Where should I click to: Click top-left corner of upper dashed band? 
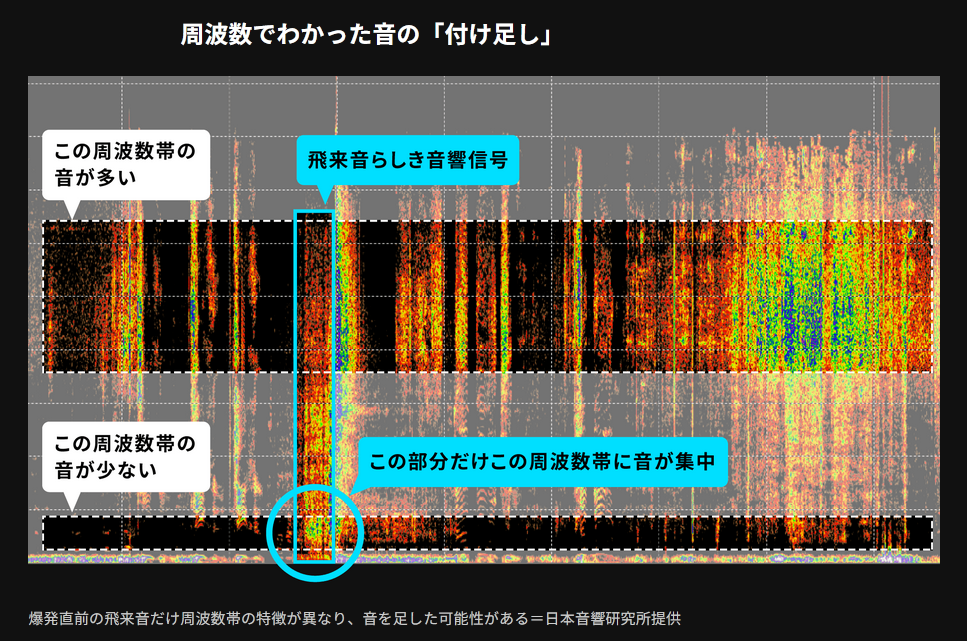pyautogui.click(x=44, y=222)
